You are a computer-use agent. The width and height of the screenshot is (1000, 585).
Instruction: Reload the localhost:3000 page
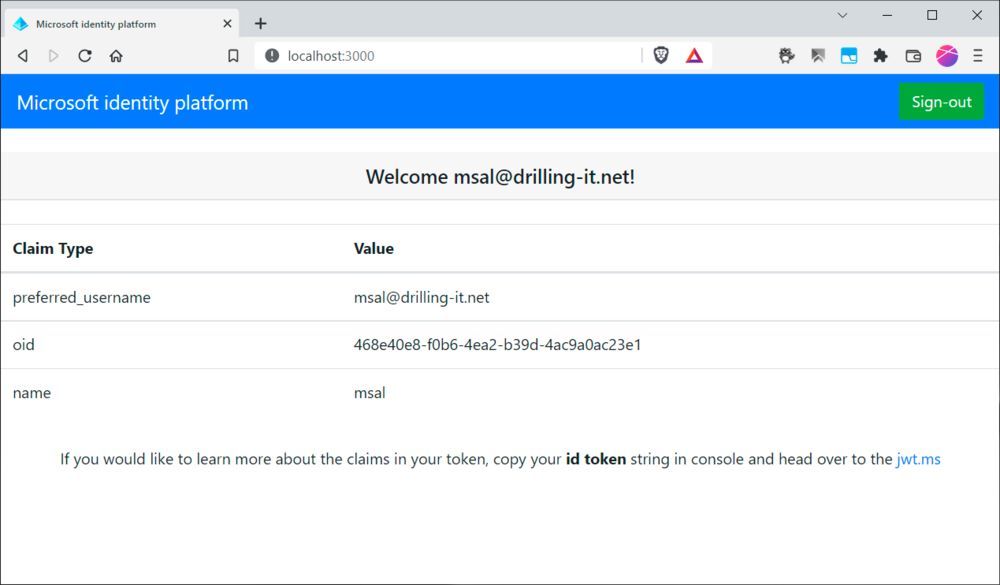[84, 56]
